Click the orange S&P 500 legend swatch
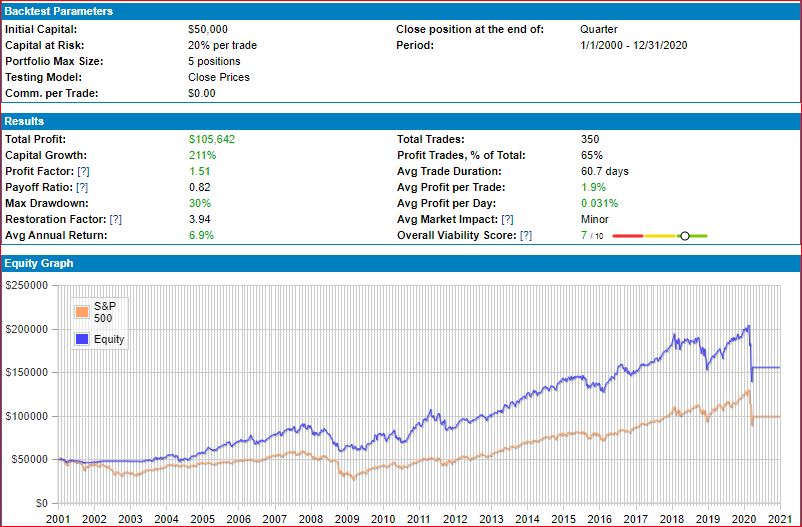 tap(82, 312)
